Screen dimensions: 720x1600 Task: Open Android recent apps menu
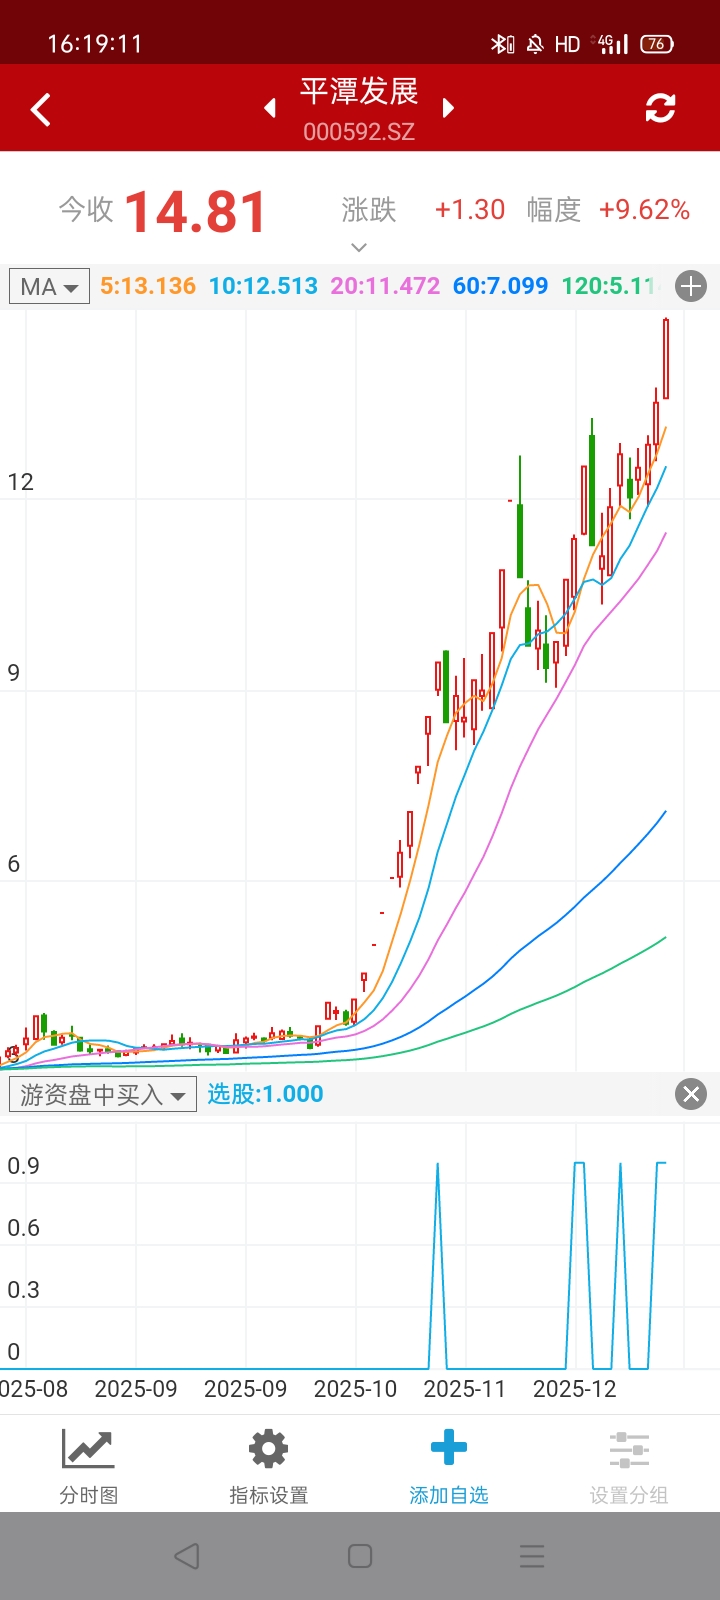tap(532, 1556)
